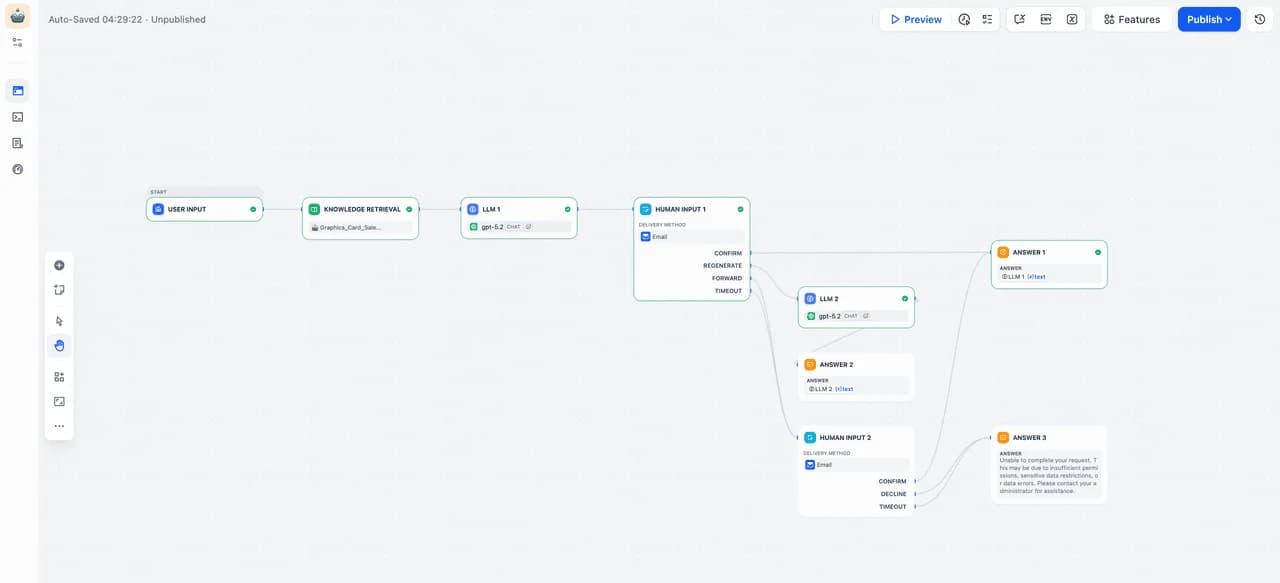
Task: Click the green status check on Answer 1
Action: (1098, 252)
